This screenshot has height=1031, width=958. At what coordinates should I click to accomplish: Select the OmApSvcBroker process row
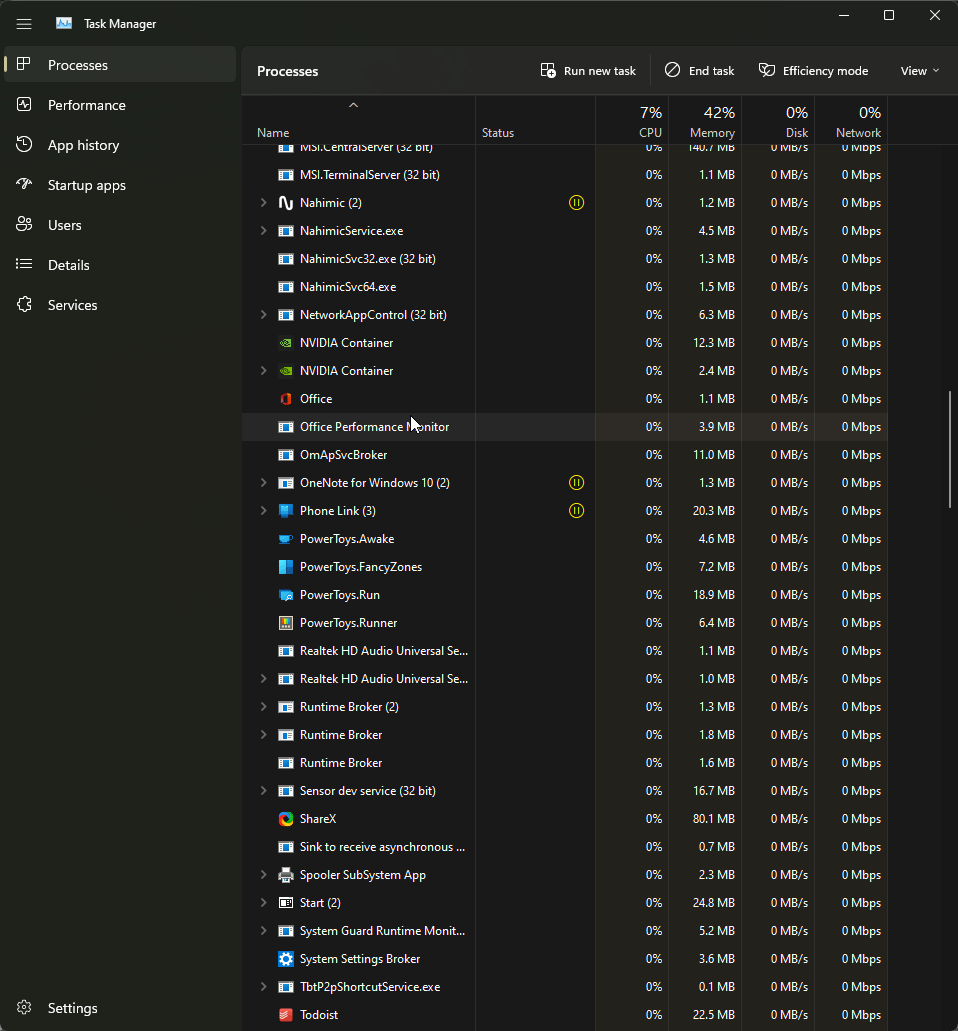coord(565,455)
